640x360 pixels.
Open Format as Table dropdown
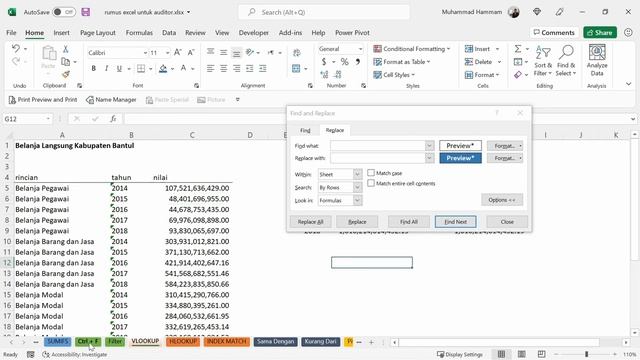pos(402,62)
